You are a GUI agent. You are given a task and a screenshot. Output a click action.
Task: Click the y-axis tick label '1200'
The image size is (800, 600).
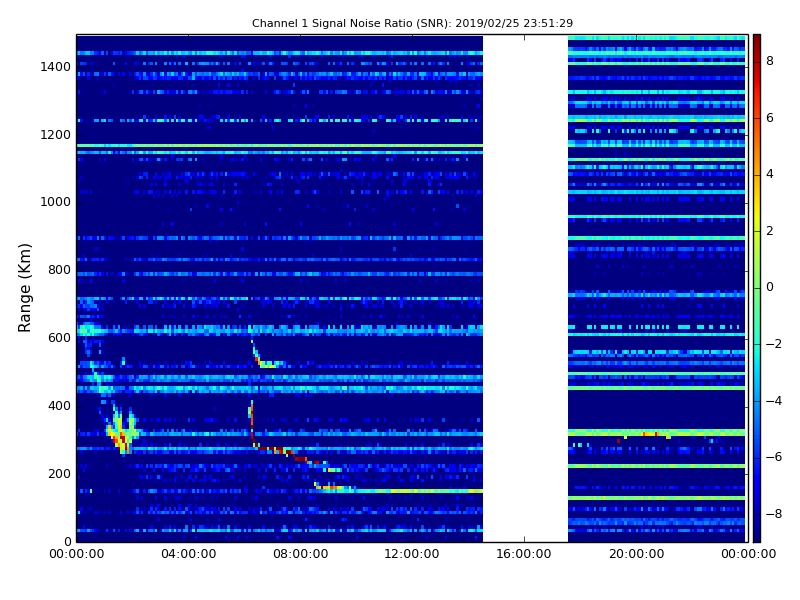(x=56, y=135)
